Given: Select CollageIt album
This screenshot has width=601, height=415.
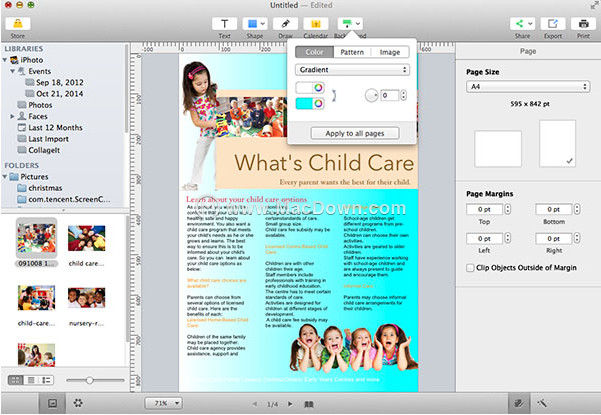Looking at the screenshot, I should click(x=39, y=150).
